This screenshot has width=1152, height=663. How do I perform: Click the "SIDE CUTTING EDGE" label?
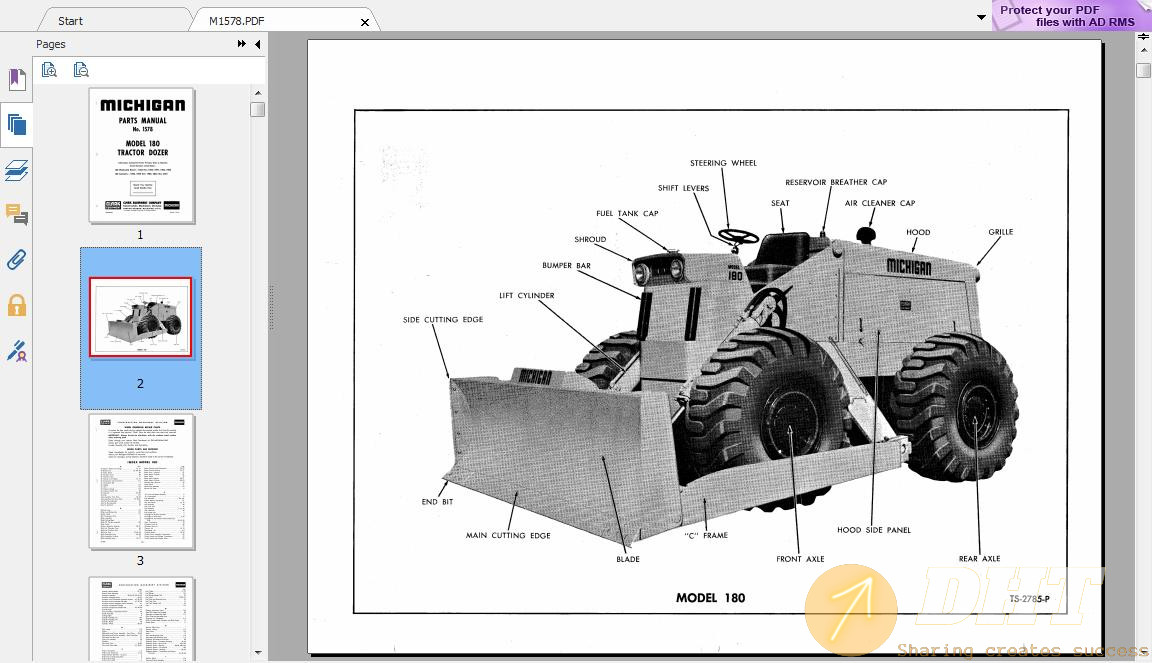443,320
